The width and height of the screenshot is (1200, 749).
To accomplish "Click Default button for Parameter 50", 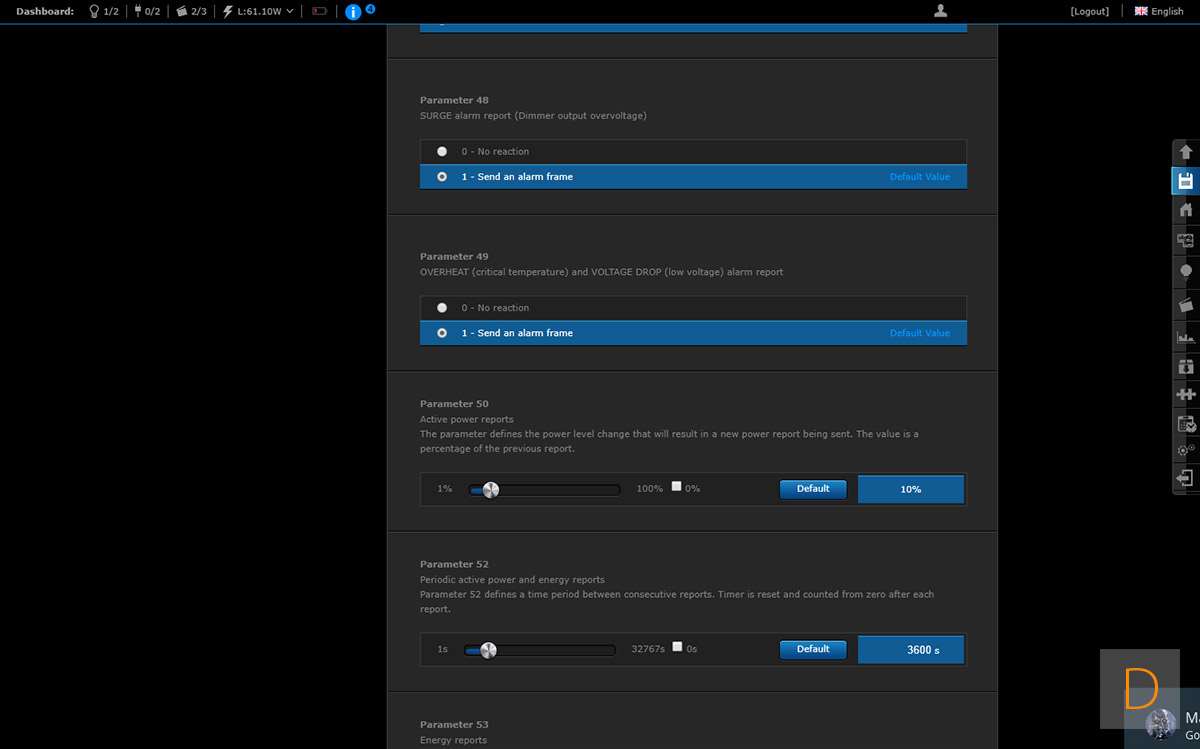I will point(813,489).
